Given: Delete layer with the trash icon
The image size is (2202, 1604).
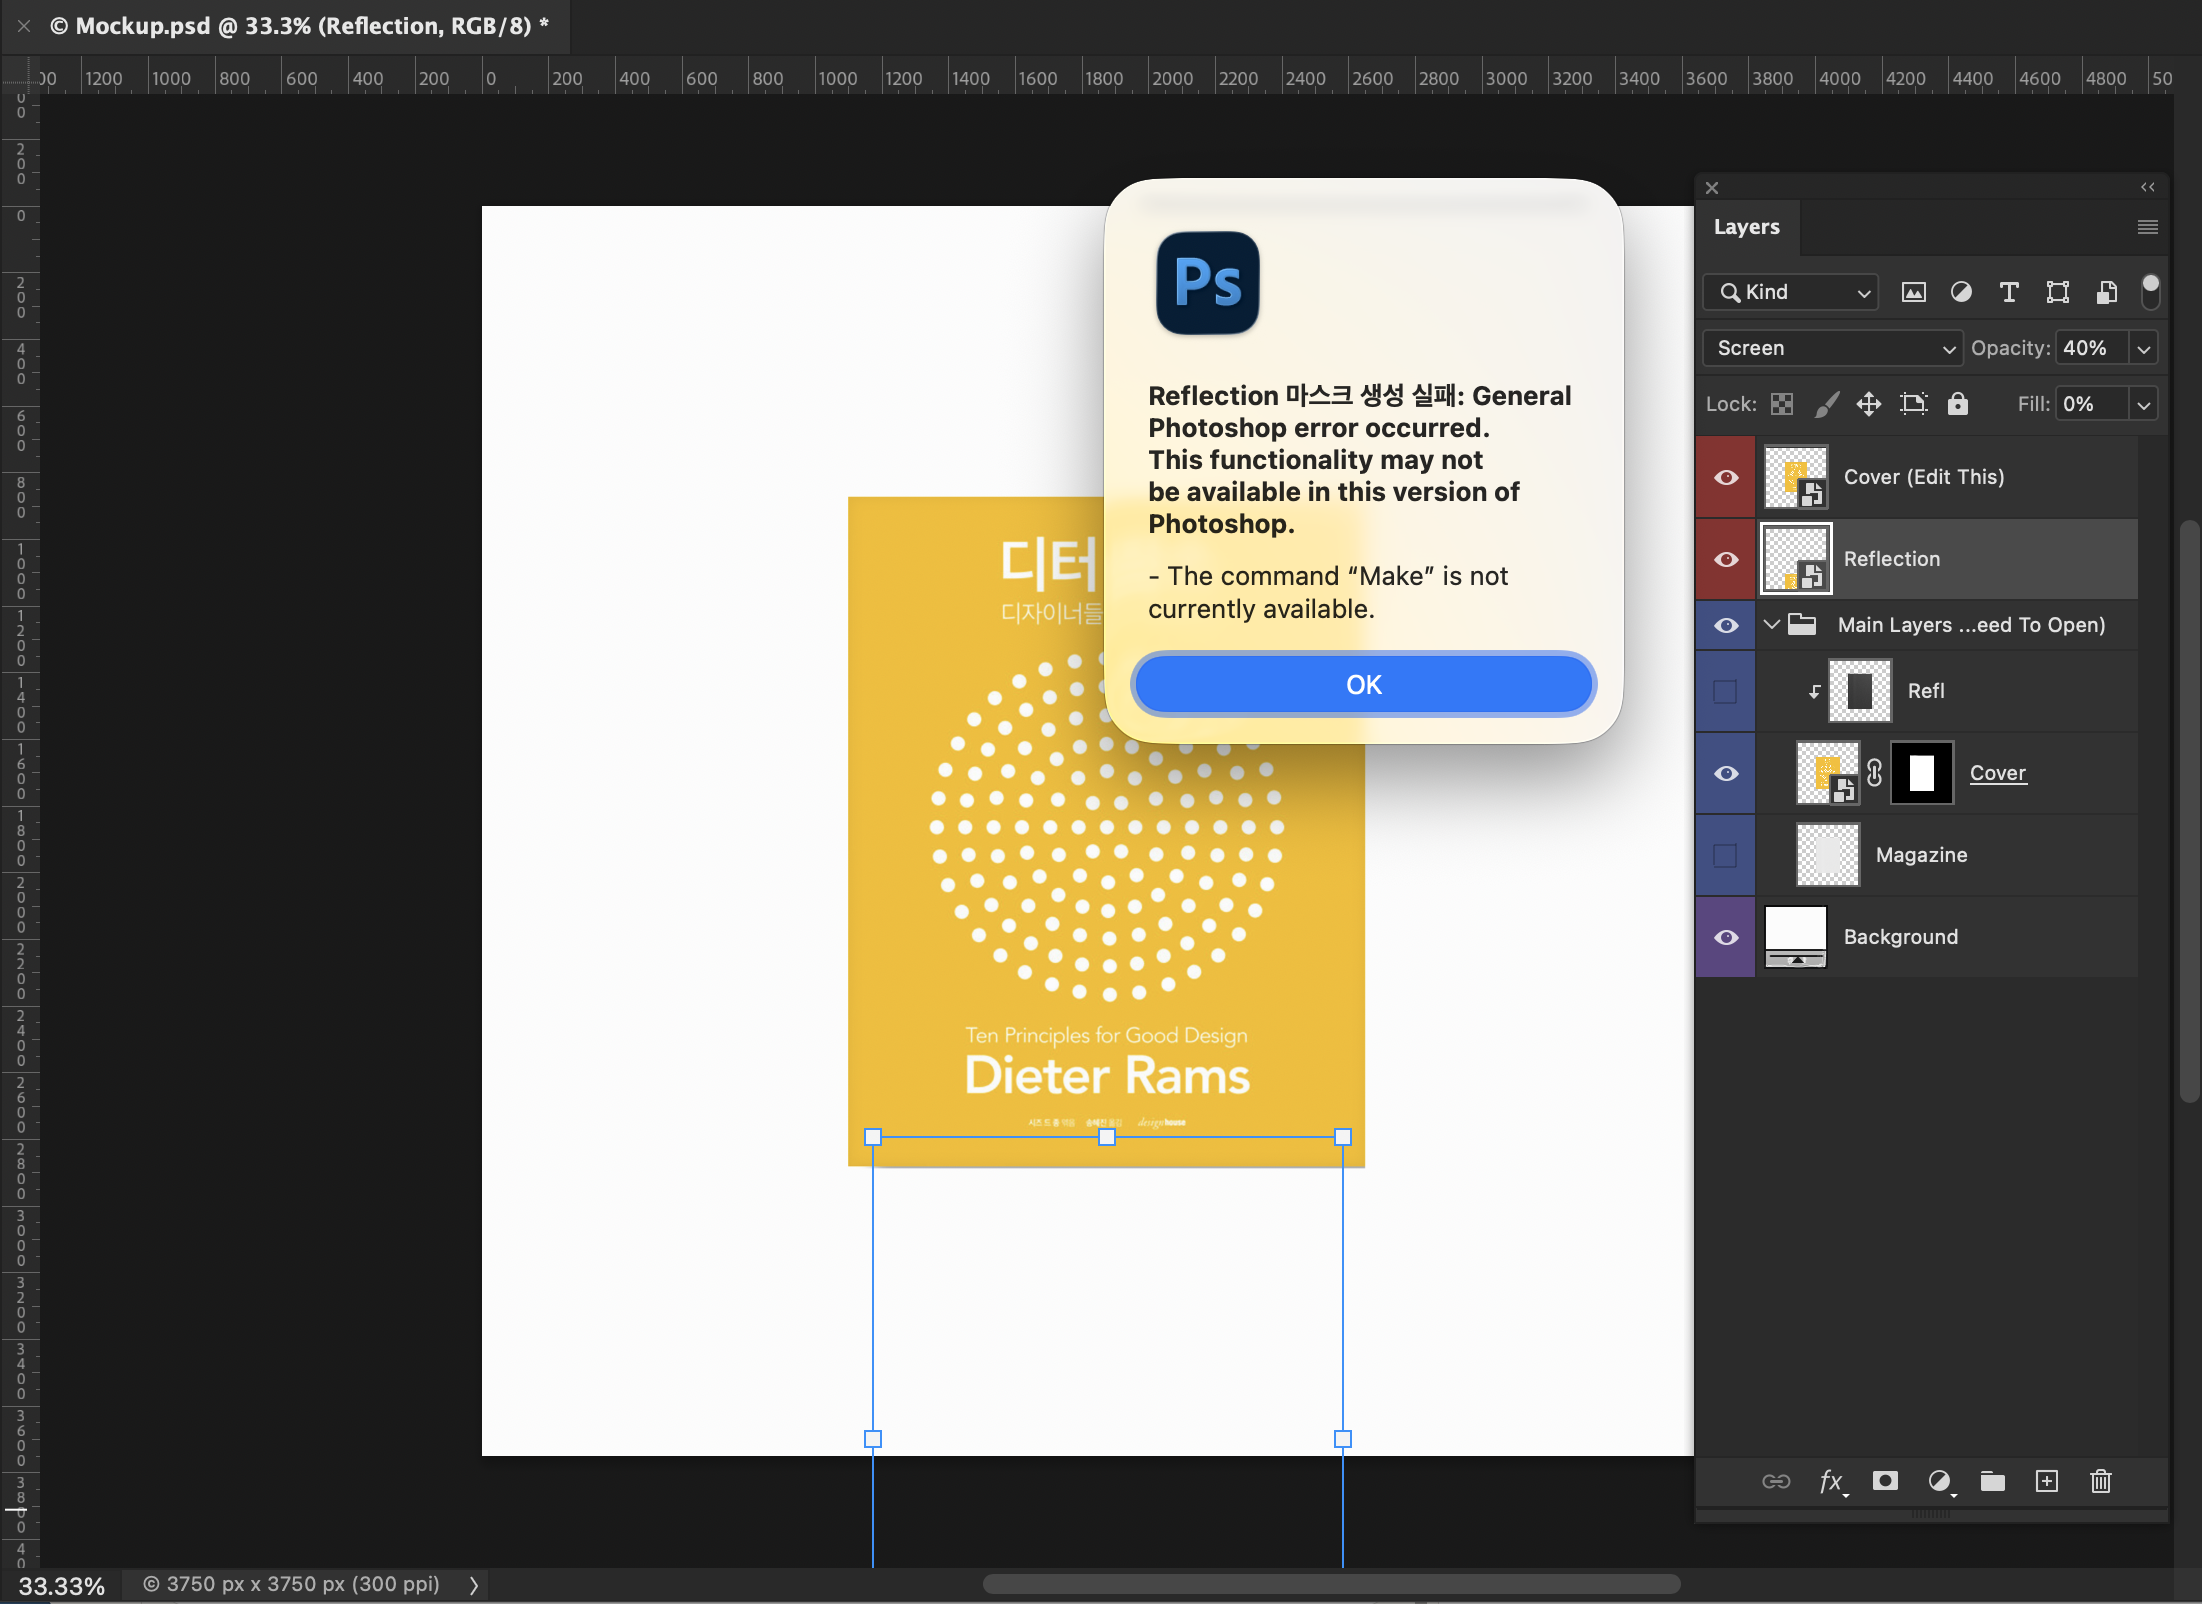Looking at the screenshot, I should pyautogui.click(x=2100, y=1481).
